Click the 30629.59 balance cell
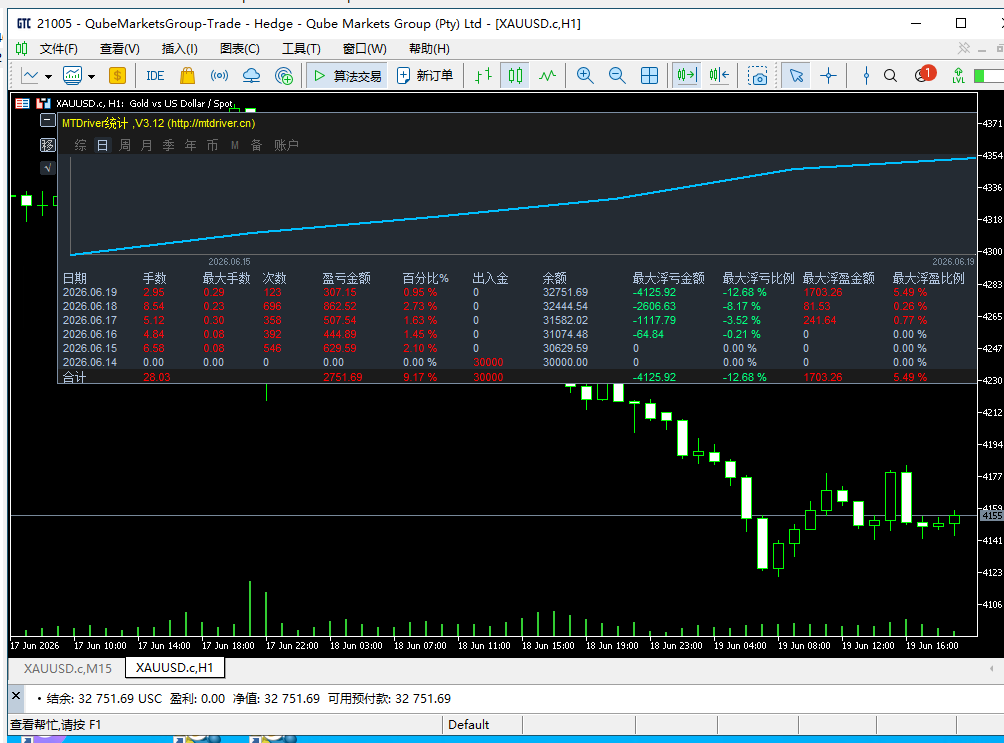Image resolution: width=1004 pixels, height=743 pixels. pos(565,348)
